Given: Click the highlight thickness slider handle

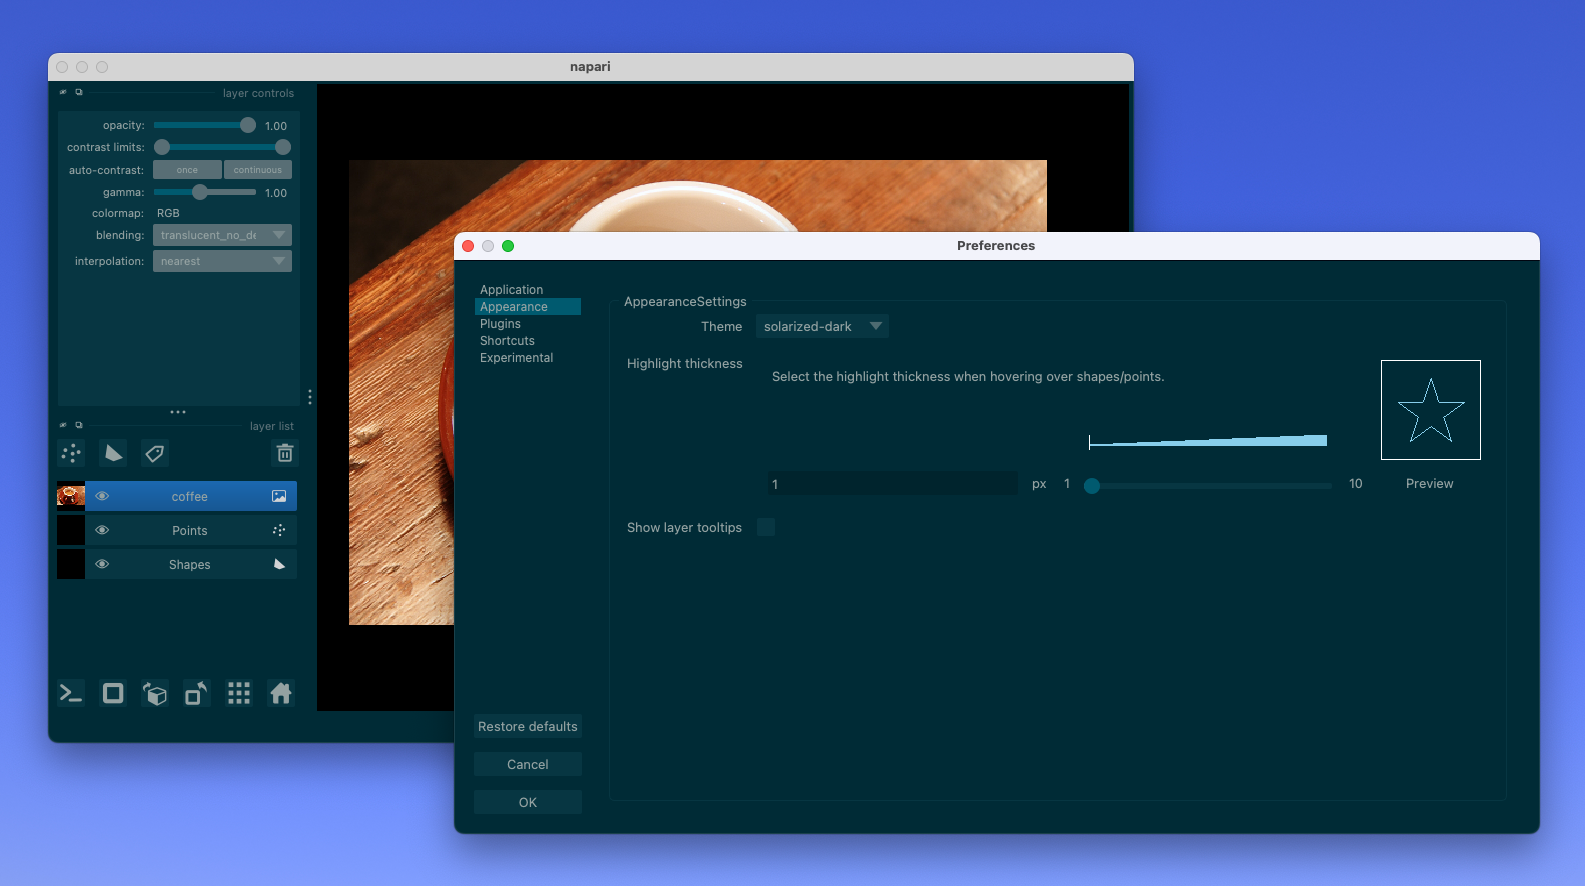Looking at the screenshot, I should pos(1092,485).
